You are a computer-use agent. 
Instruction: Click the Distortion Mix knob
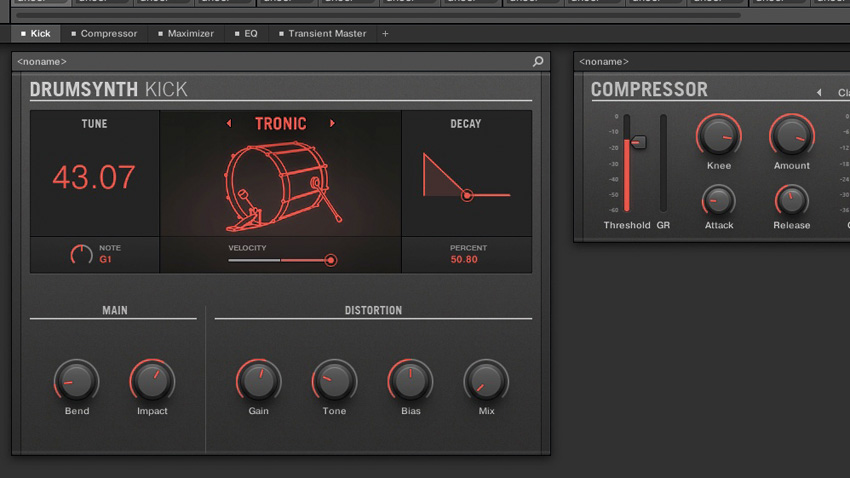486,381
